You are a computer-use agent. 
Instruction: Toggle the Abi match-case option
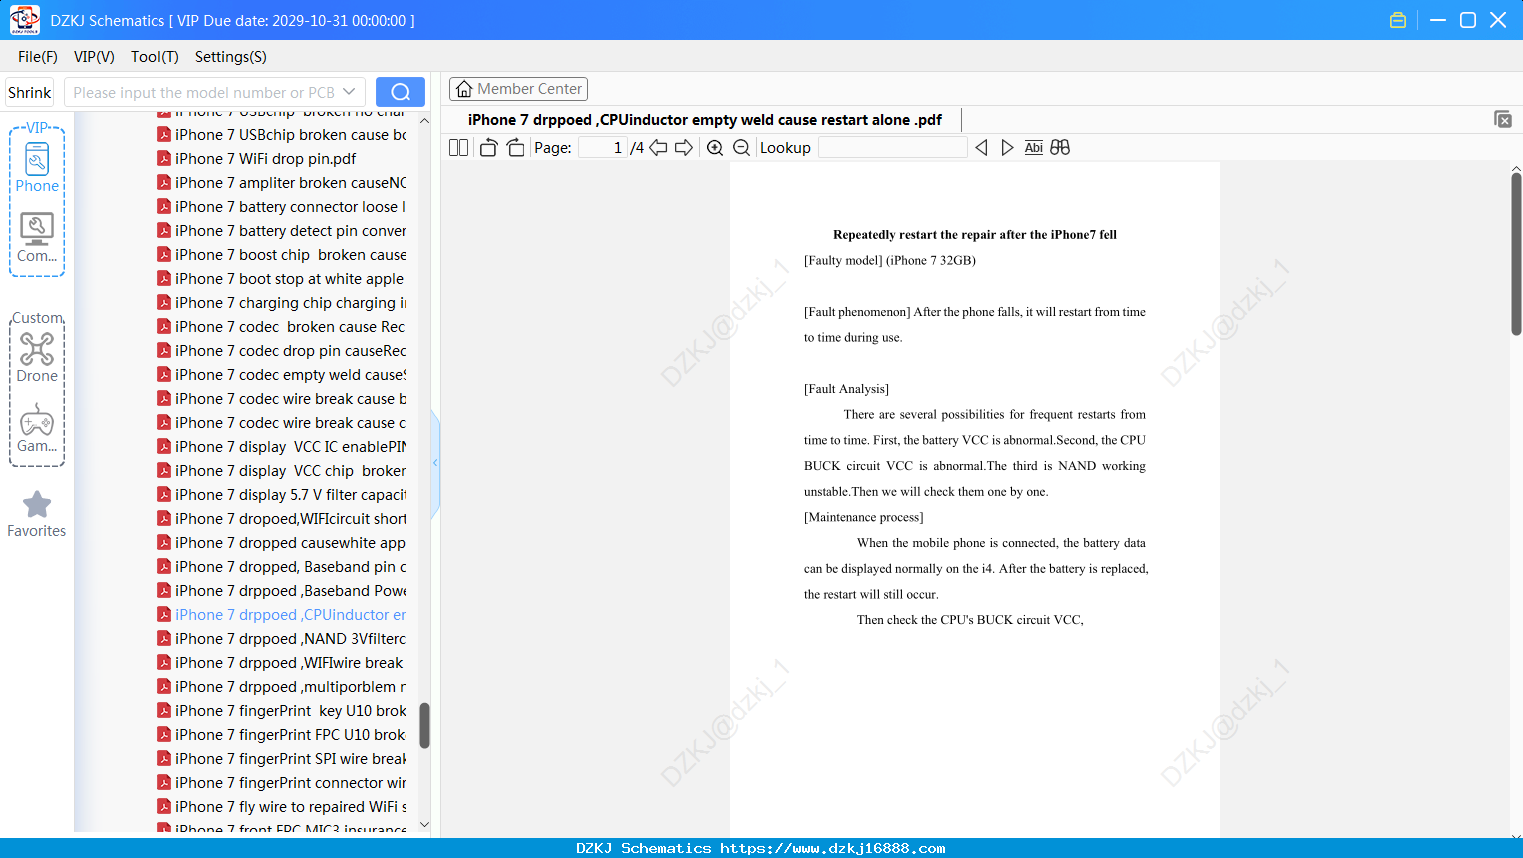click(x=1034, y=148)
